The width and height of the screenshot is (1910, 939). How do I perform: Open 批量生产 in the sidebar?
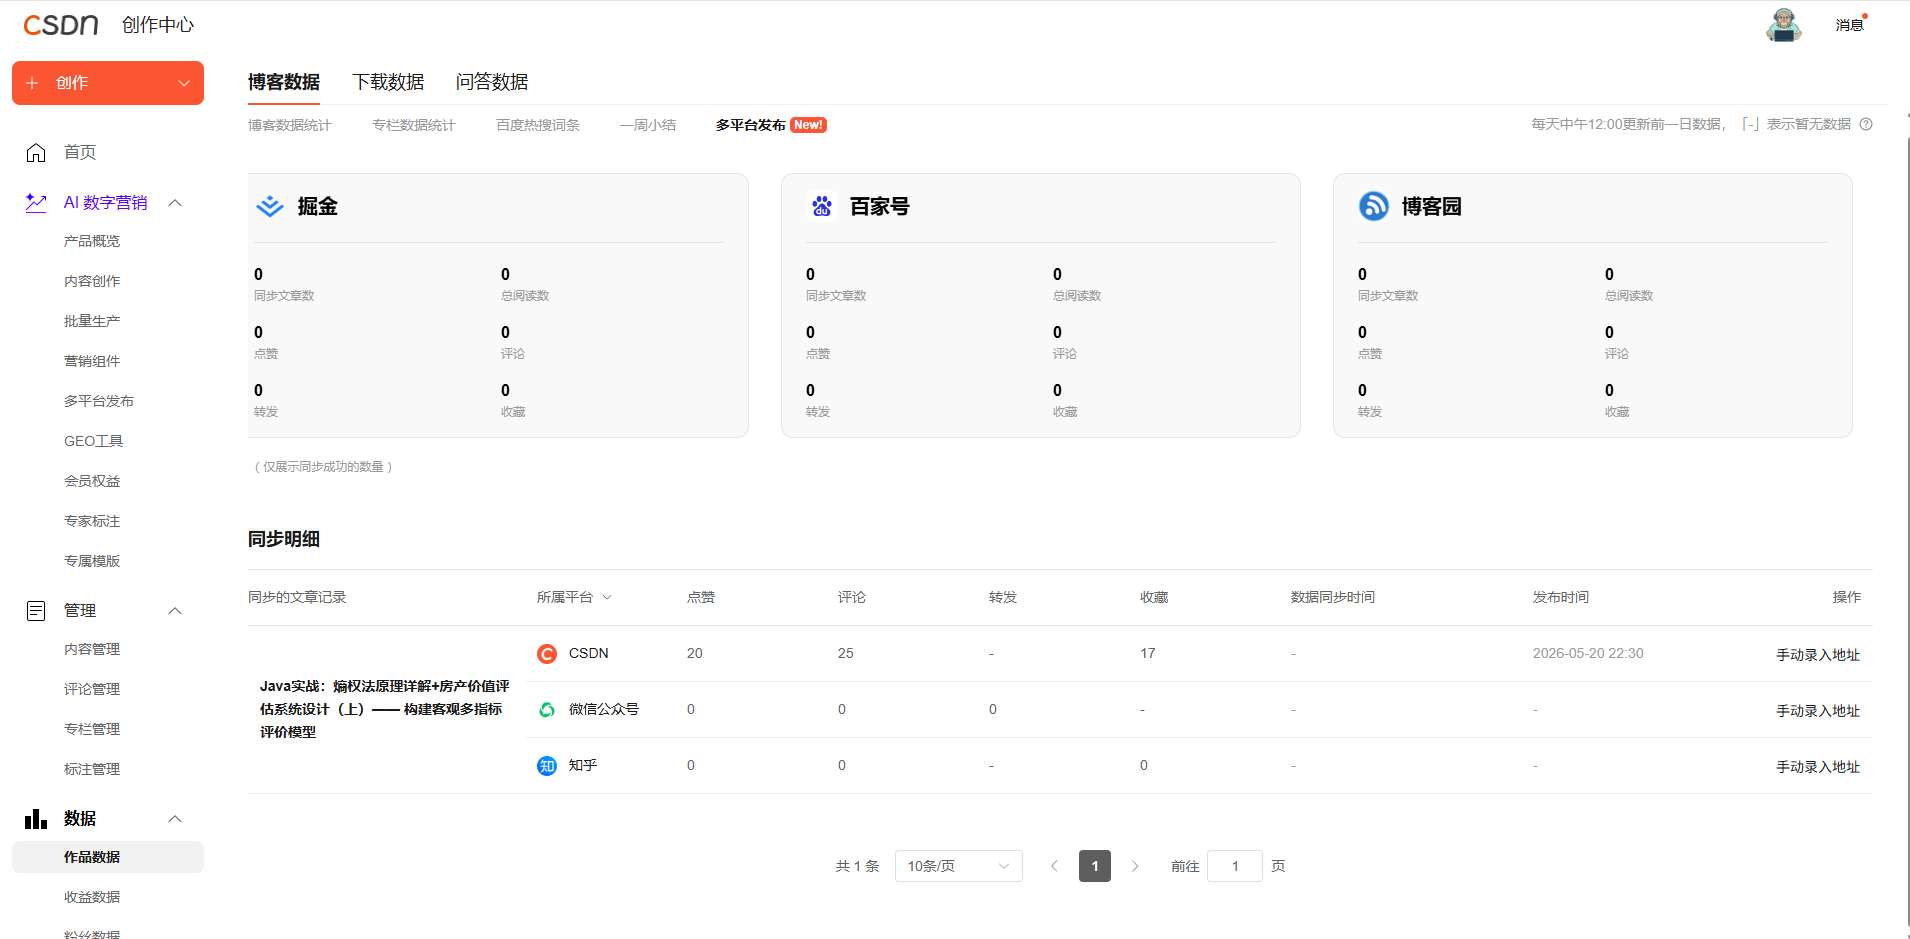point(92,321)
